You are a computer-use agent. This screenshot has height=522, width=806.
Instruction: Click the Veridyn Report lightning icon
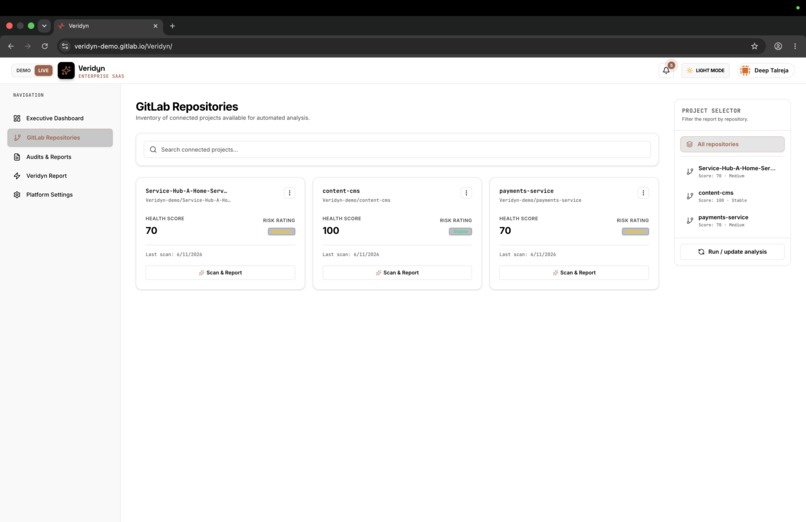pyautogui.click(x=17, y=176)
